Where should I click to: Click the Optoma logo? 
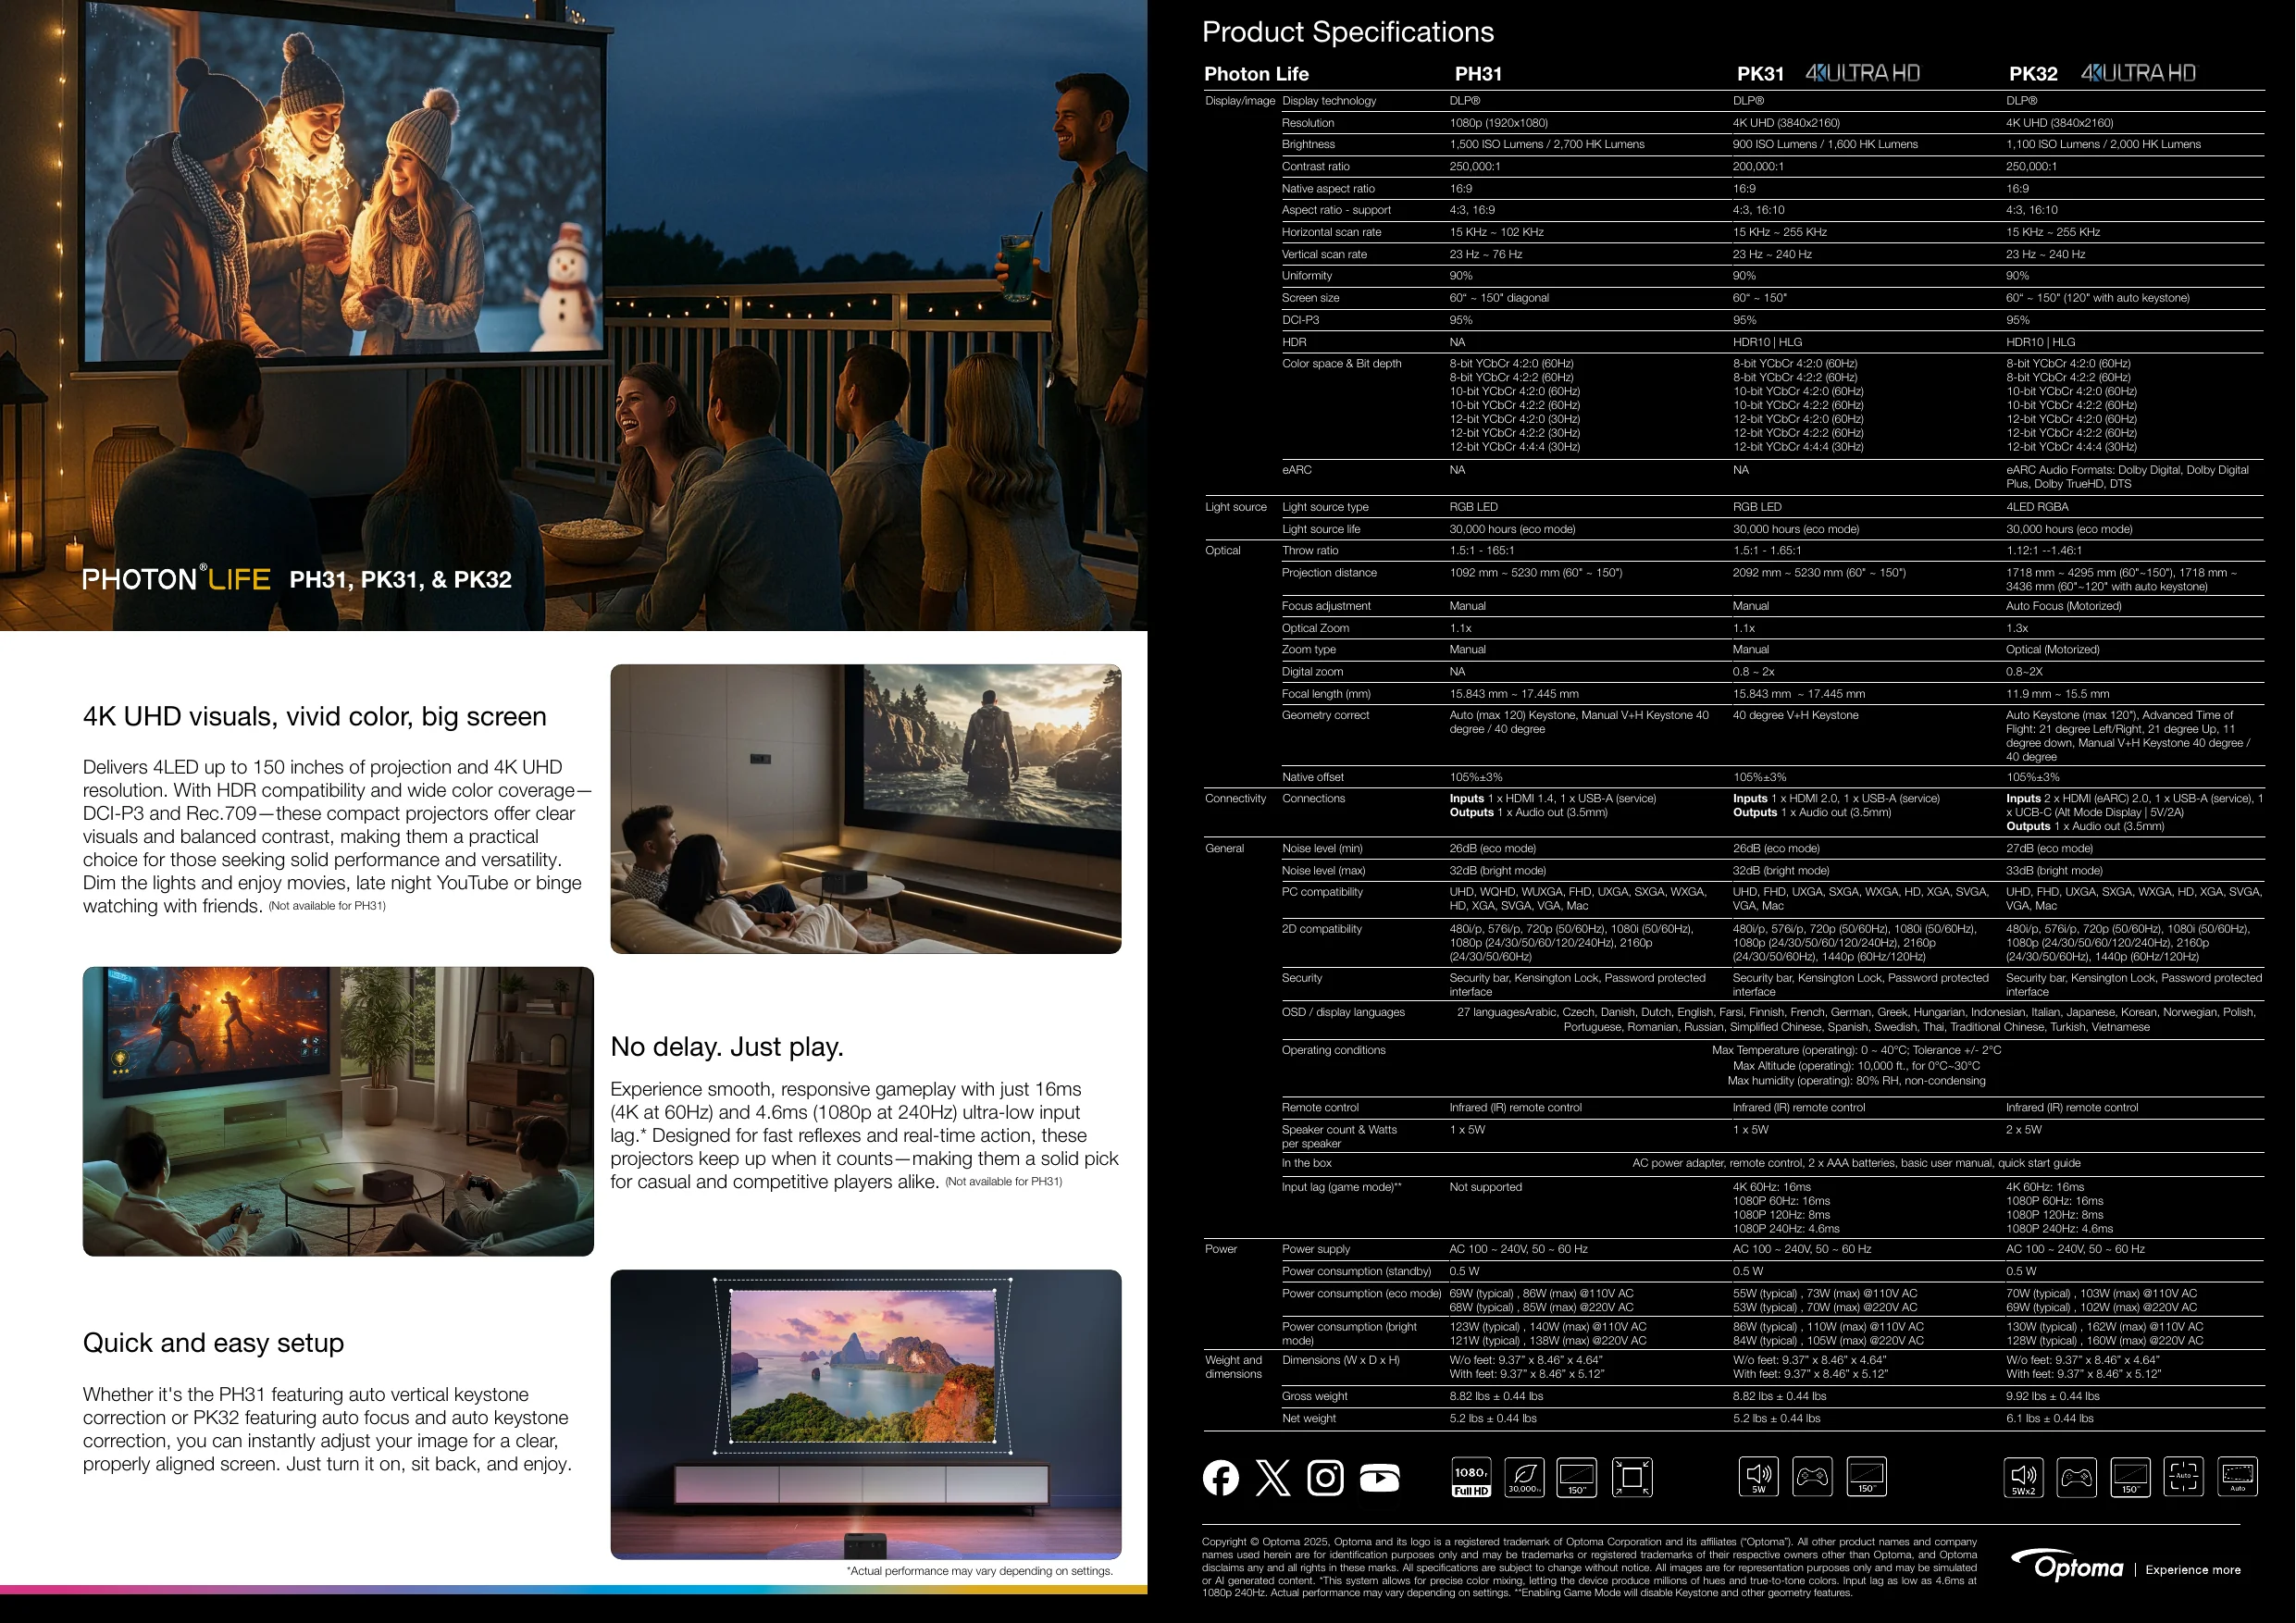2067,1566
